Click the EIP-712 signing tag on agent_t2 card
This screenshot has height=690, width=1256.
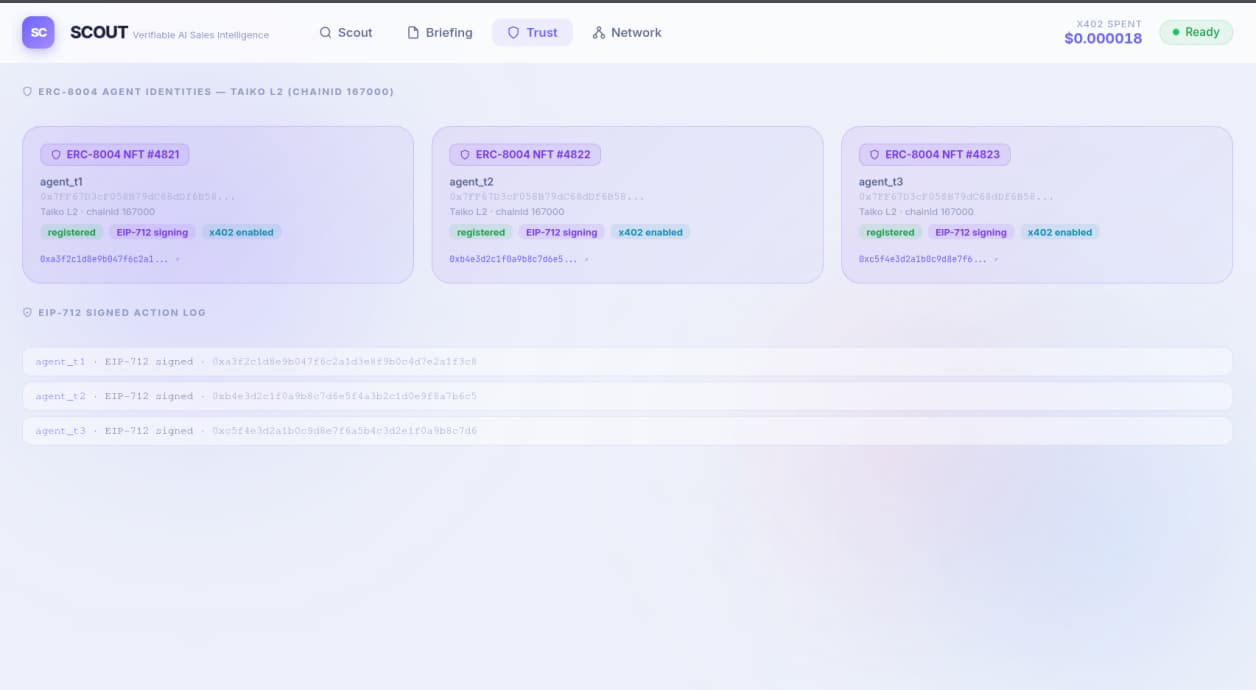pos(561,232)
